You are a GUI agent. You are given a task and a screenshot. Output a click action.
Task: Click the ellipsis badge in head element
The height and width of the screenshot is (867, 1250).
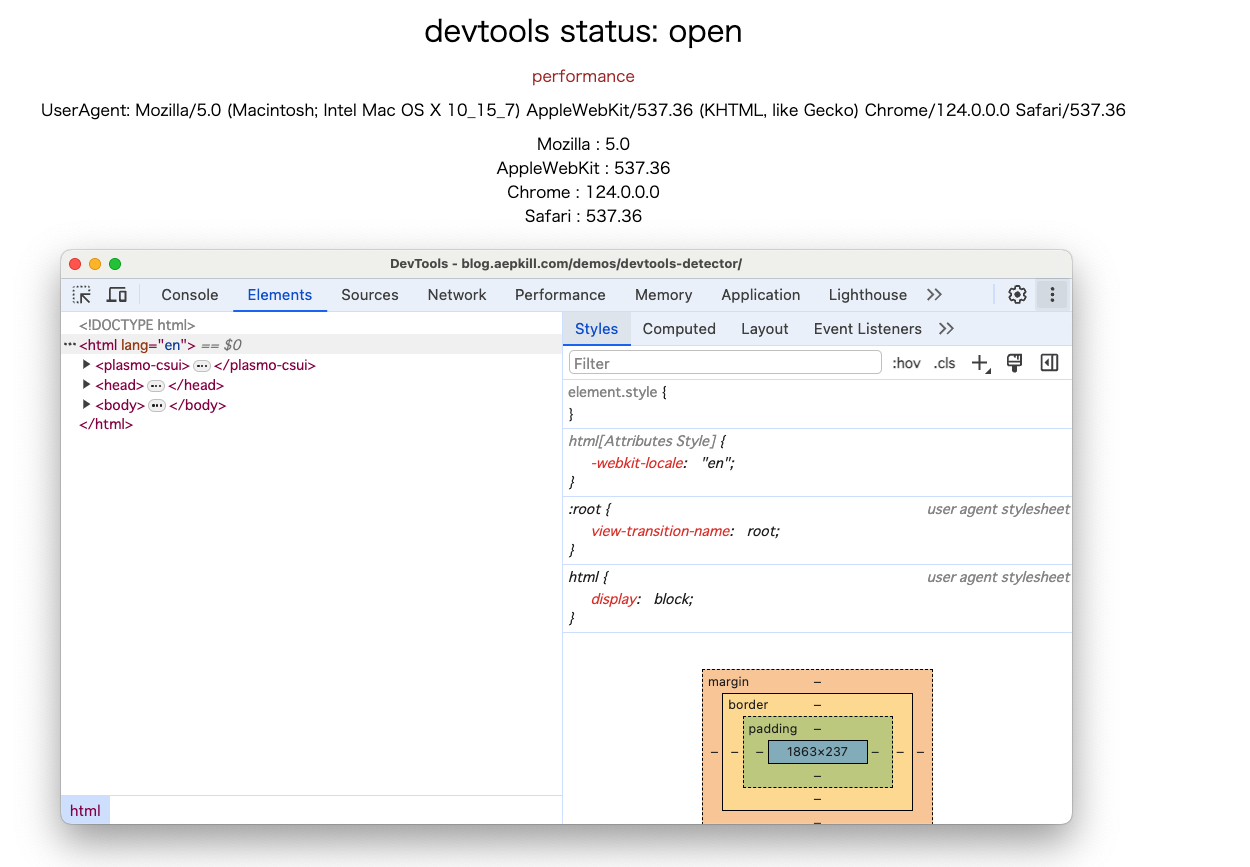[x=156, y=386]
